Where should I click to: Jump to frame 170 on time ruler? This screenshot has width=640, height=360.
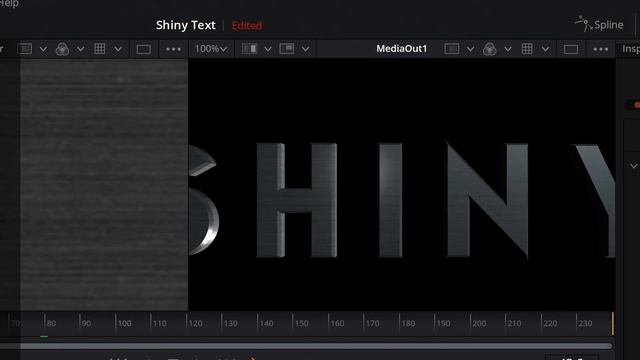372,323
